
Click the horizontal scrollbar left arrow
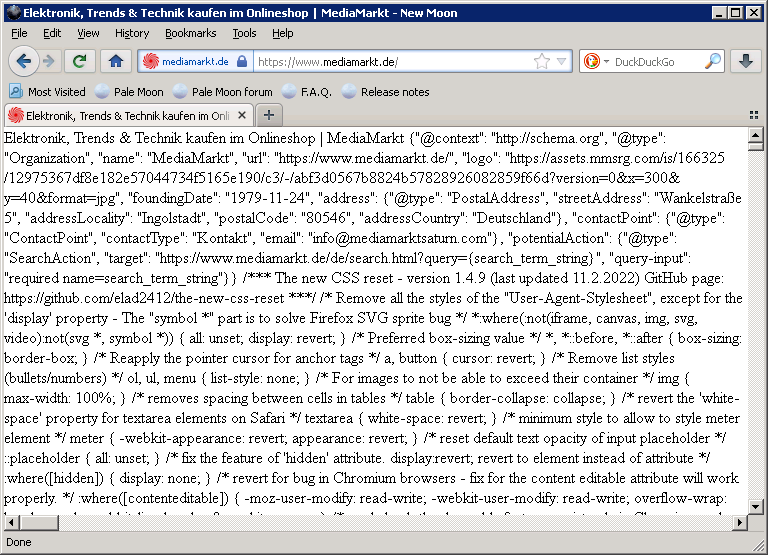[x=11, y=523]
